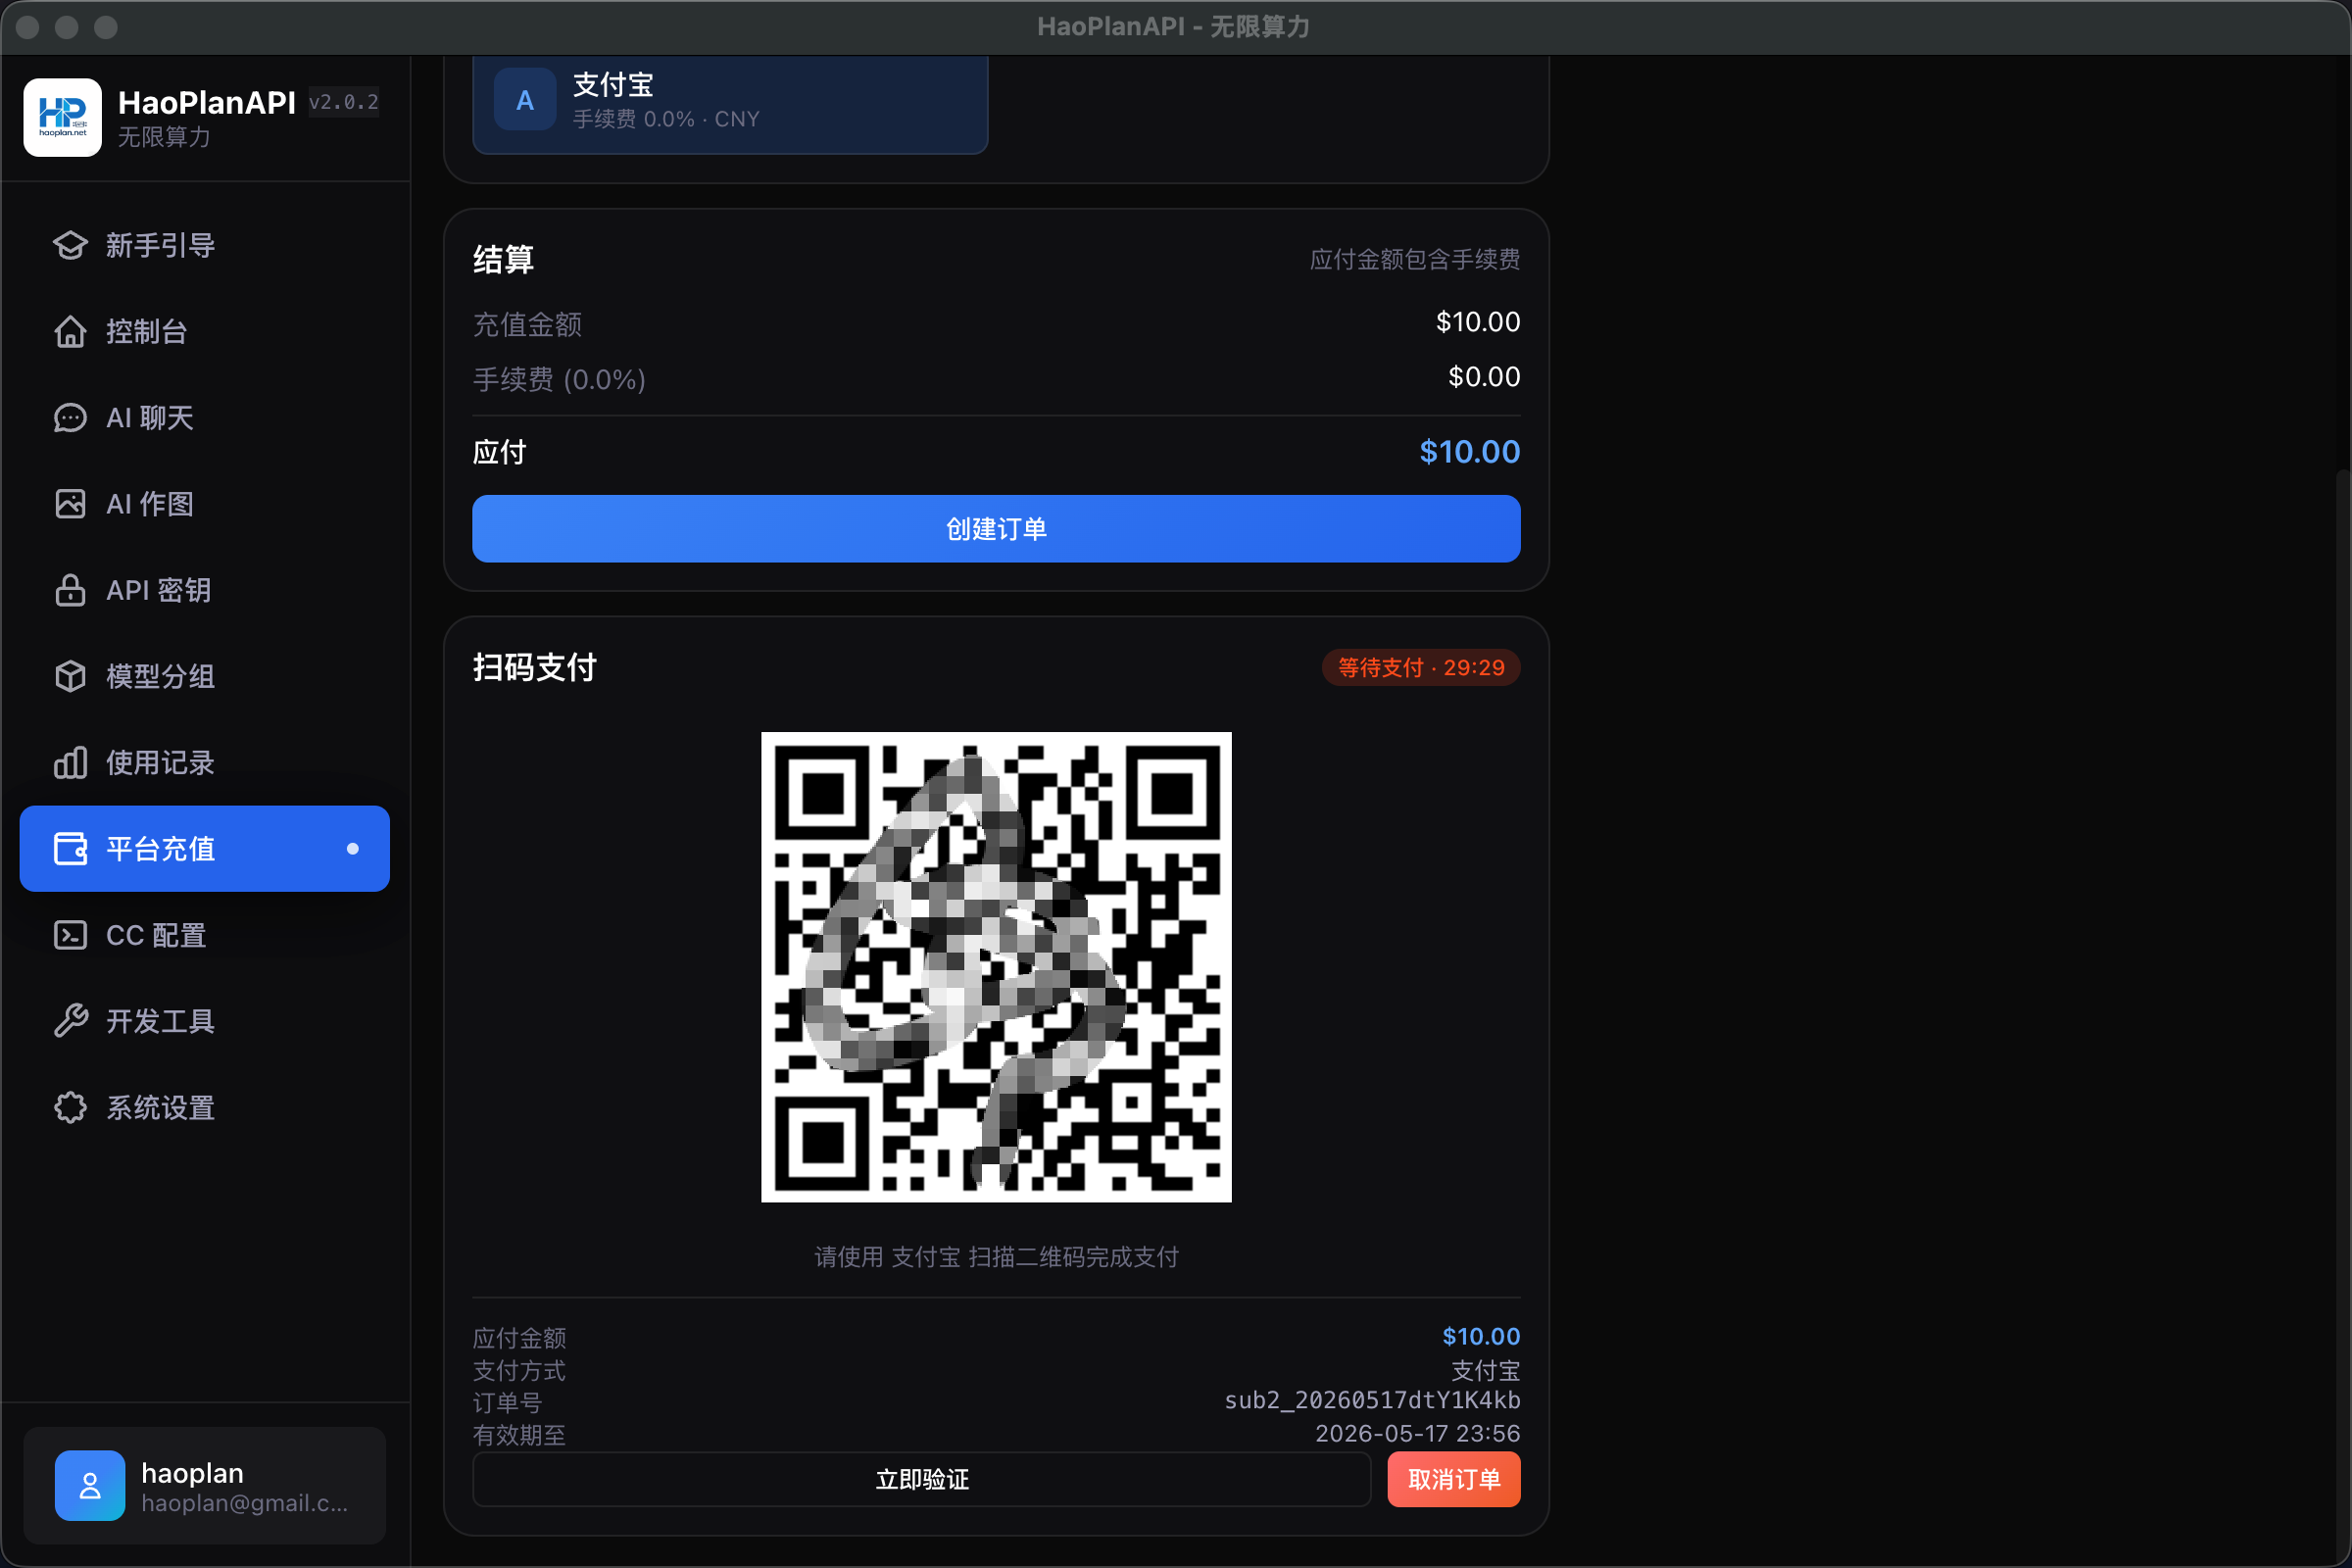Click the 结算 heading
The width and height of the screenshot is (2352, 1568).
pyautogui.click(x=503, y=260)
